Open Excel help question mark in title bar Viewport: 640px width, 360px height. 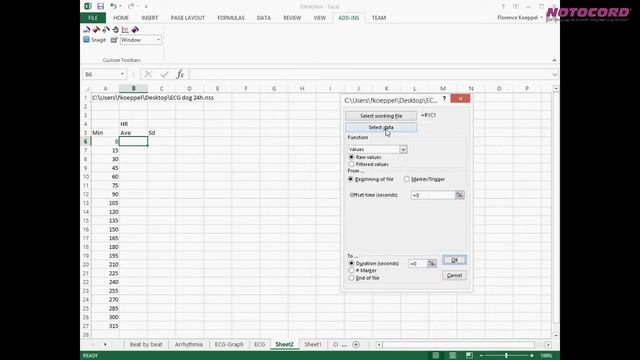click(x=503, y=6)
